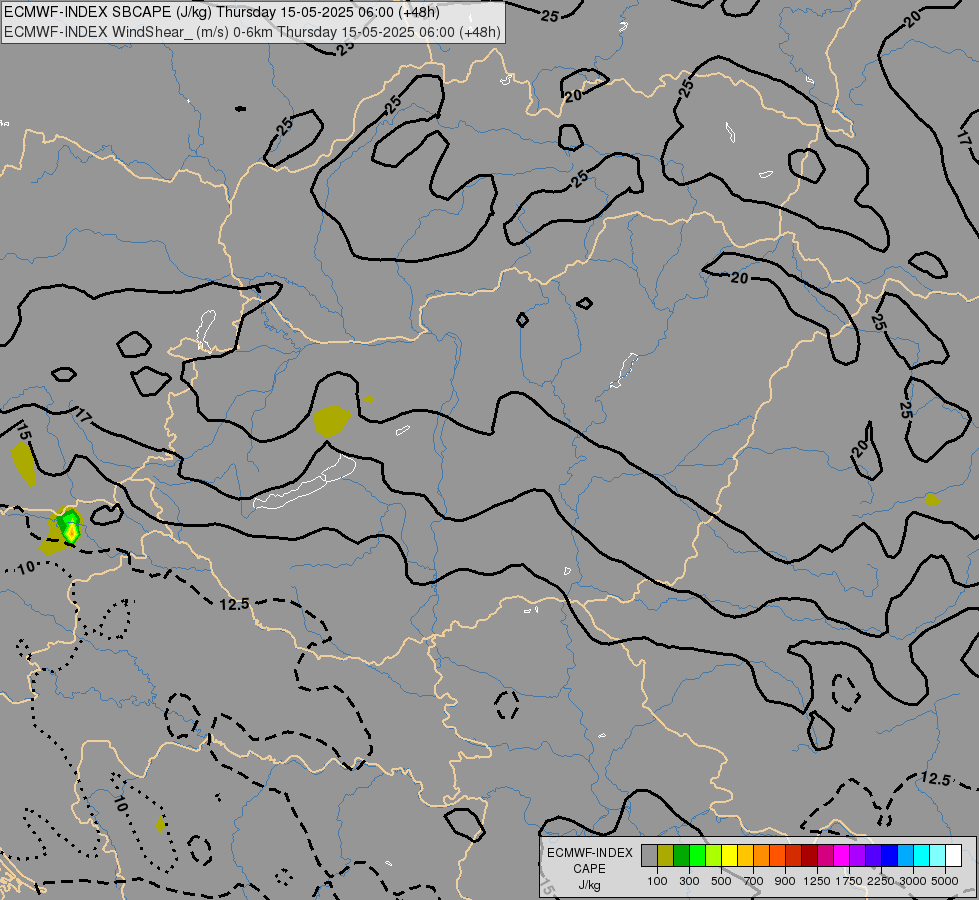Pick the amber swatch left of 700

745,855
